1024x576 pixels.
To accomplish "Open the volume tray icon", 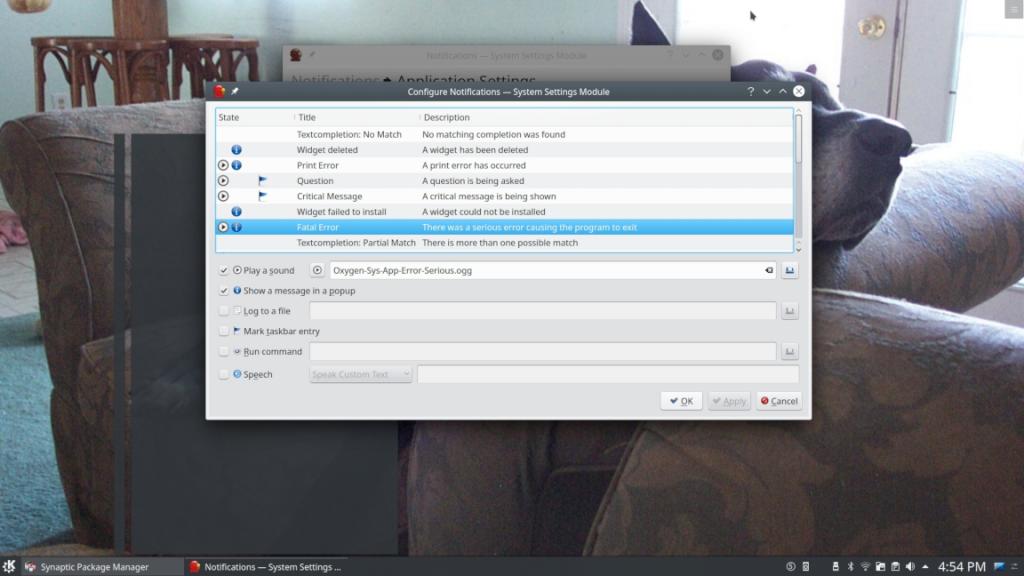I will [x=911, y=567].
